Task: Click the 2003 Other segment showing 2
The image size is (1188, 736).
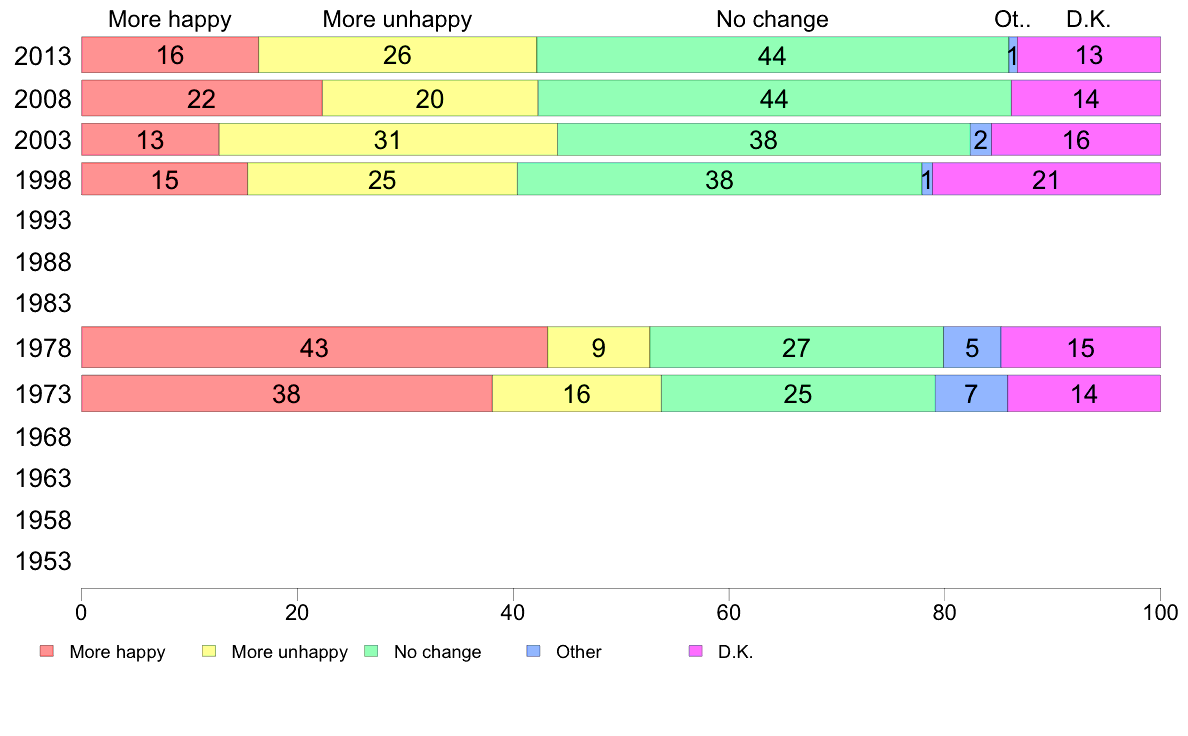Action: [981, 140]
